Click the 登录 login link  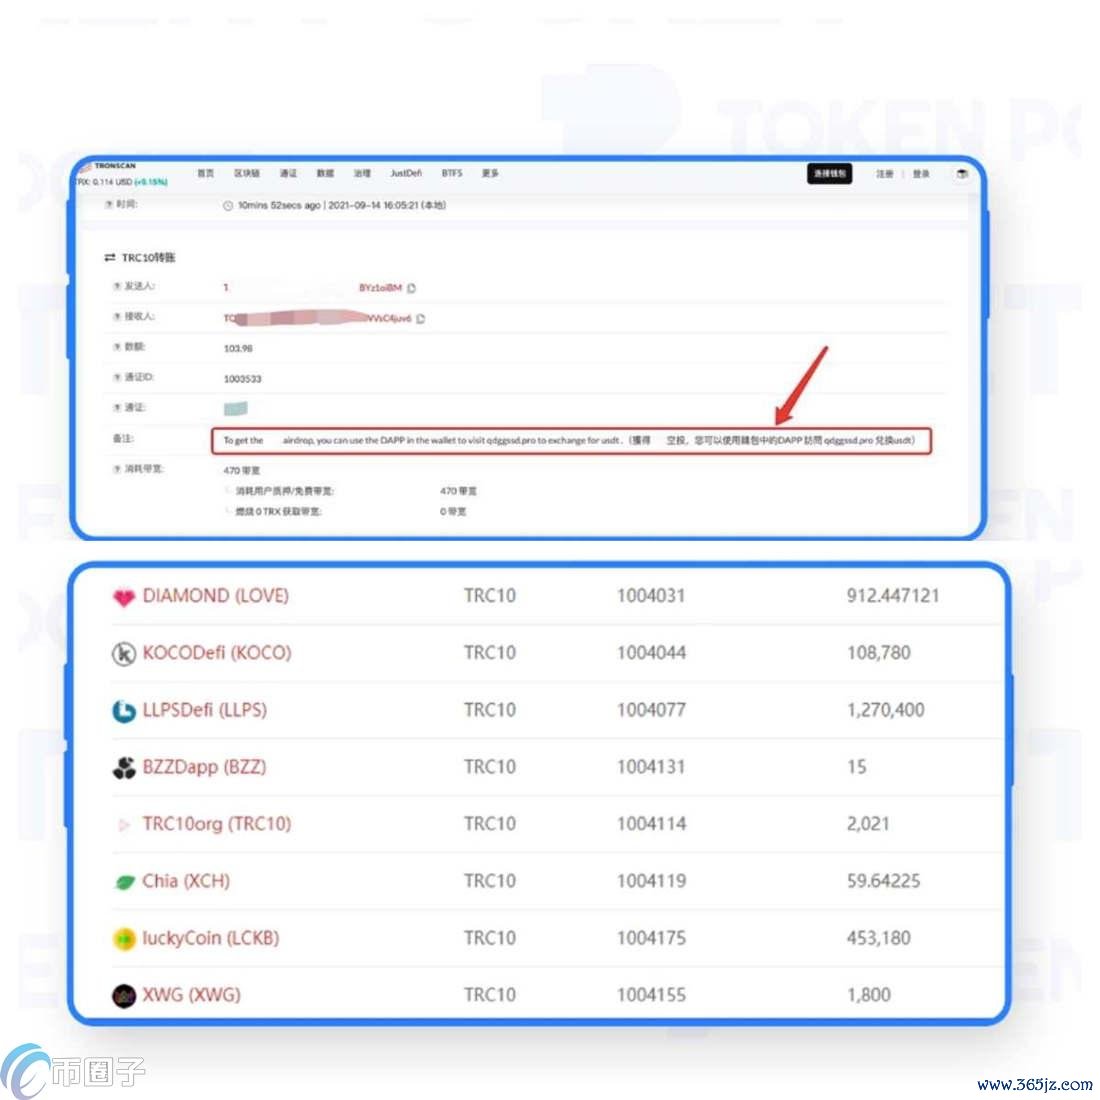tap(921, 174)
